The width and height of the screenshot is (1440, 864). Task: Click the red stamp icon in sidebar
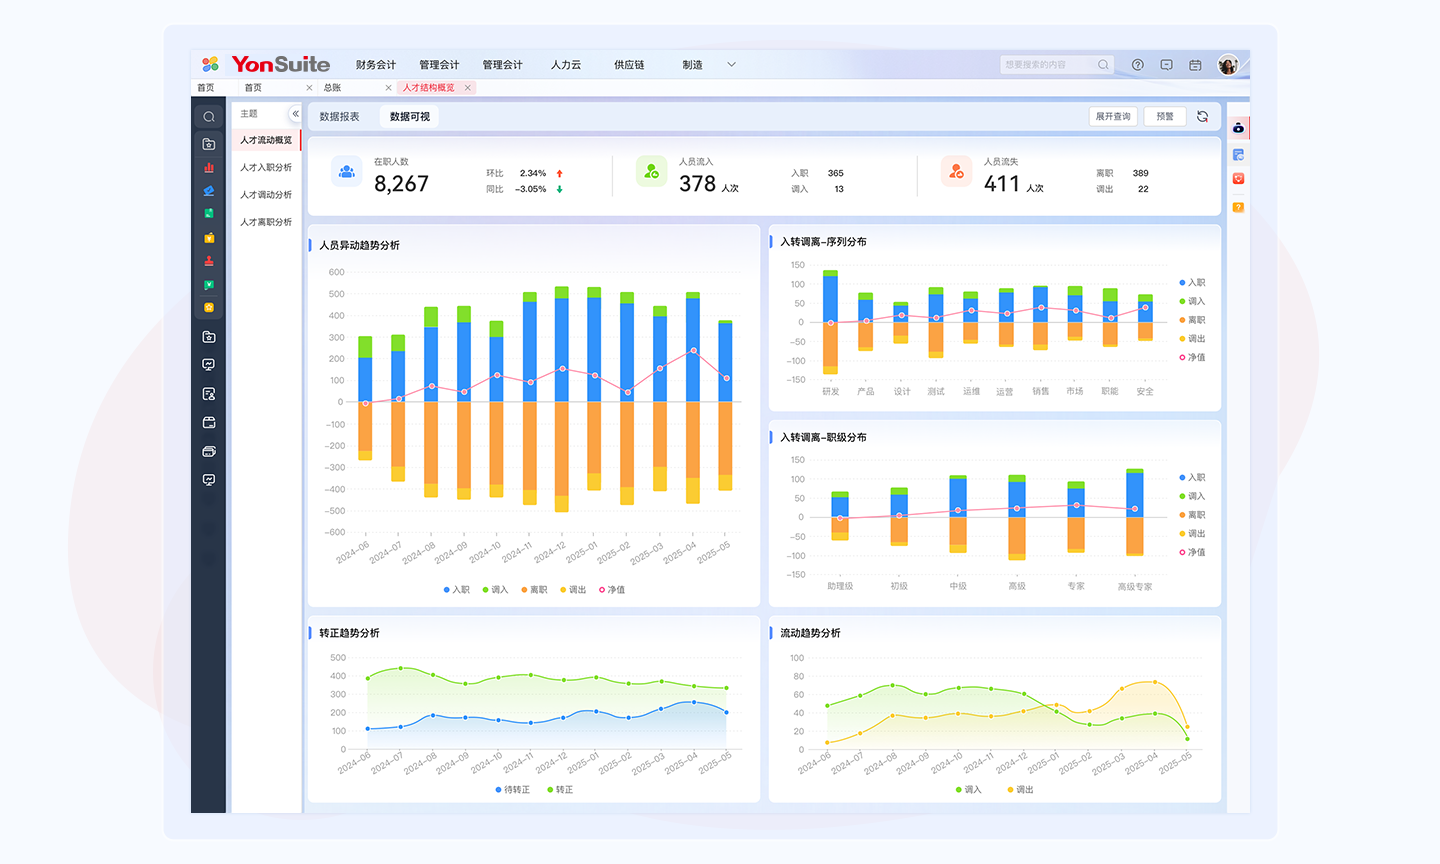[x=209, y=261]
